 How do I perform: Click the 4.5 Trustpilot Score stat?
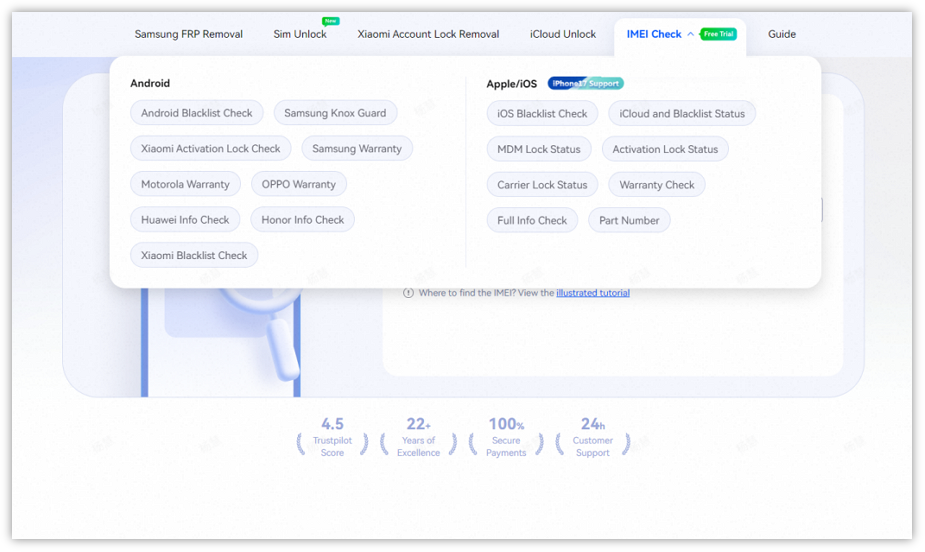pyautogui.click(x=332, y=438)
